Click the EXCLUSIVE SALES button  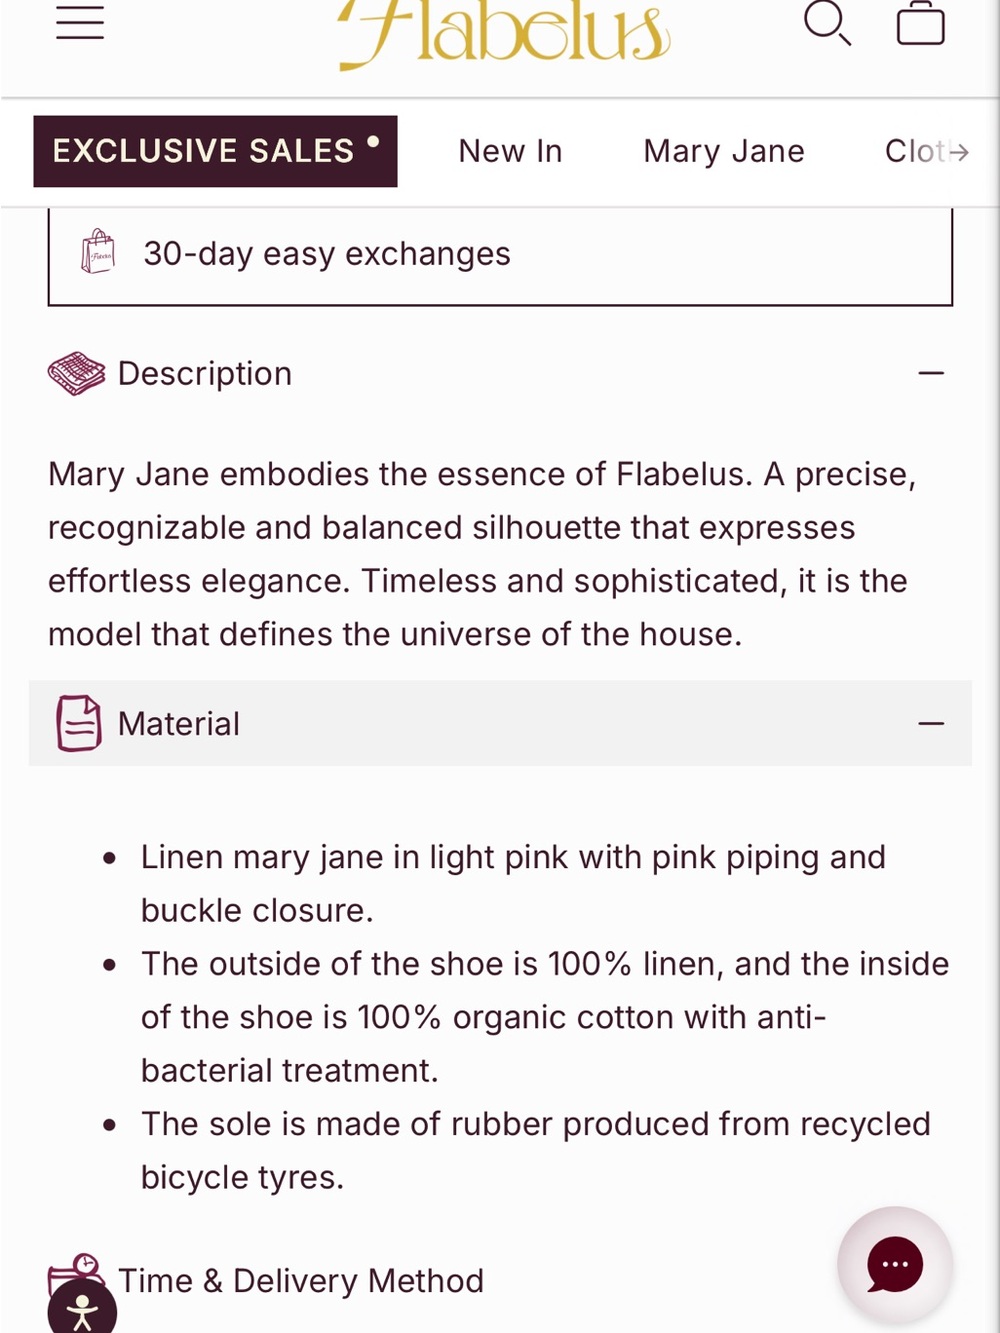point(215,151)
